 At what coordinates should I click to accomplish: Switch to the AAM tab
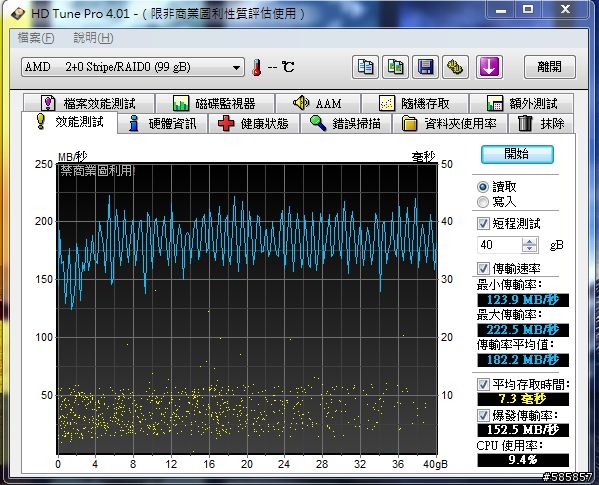coord(318,103)
